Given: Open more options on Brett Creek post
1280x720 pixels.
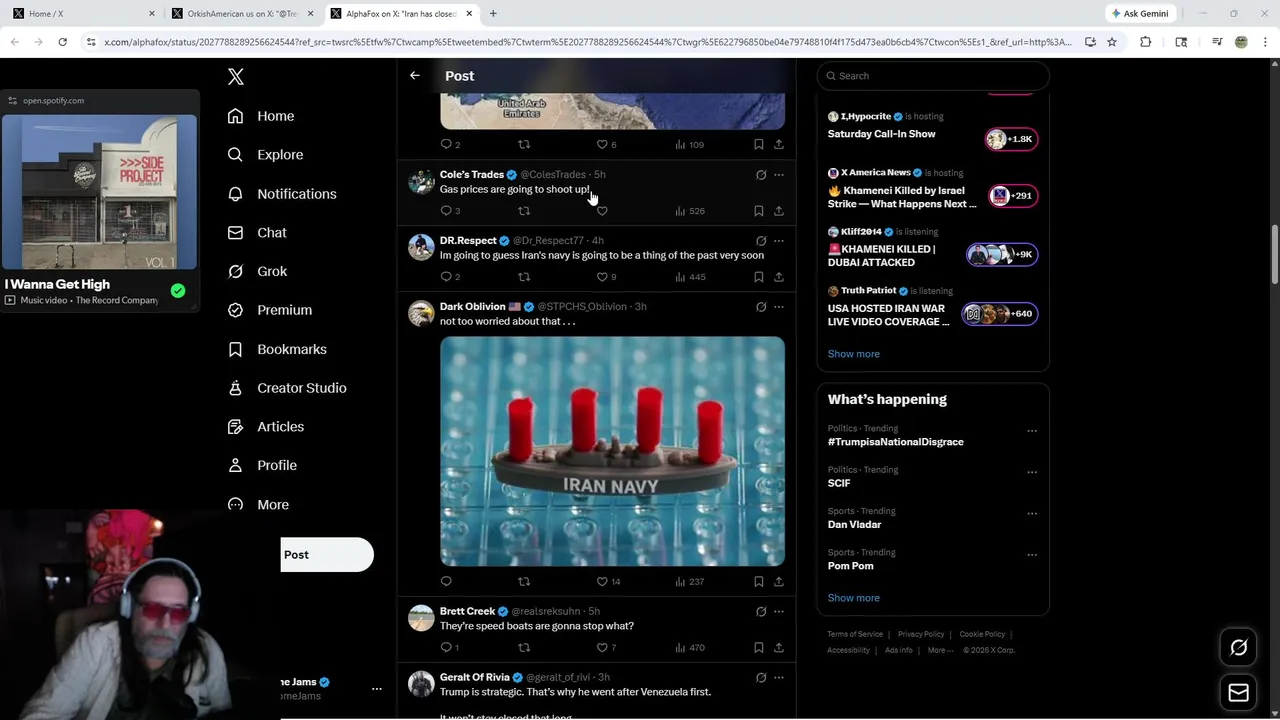Looking at the screenshot, I should coord(779,612).
